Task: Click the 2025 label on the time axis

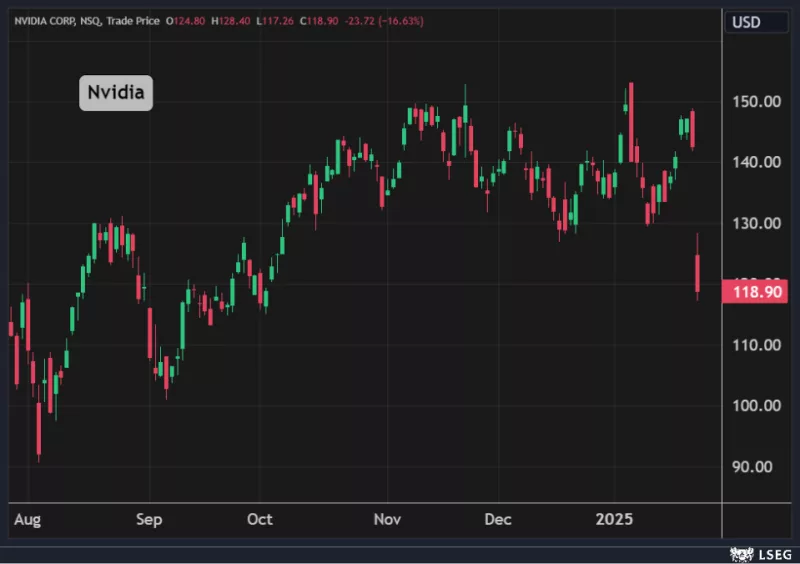Action: point(614,520)
